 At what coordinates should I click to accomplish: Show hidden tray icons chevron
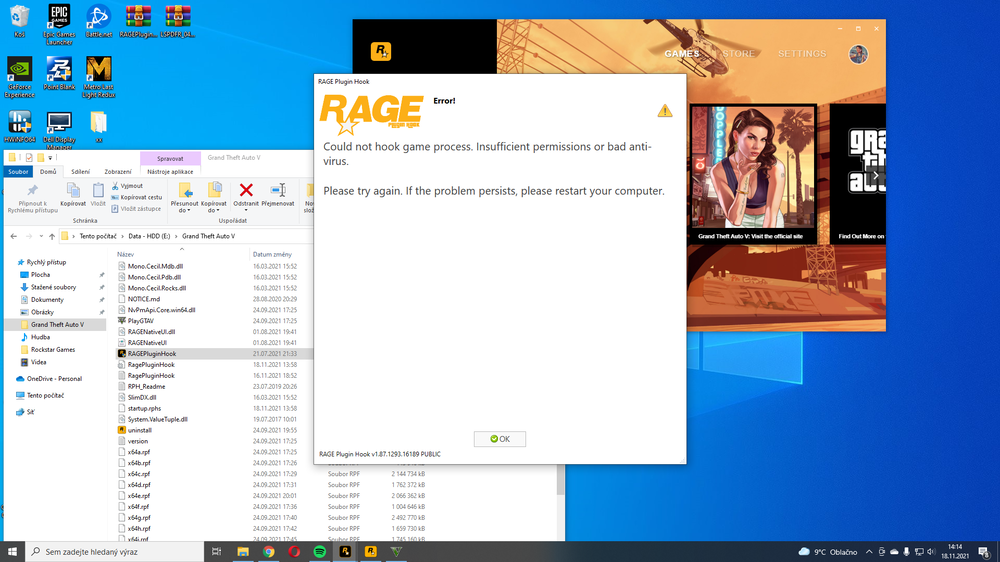point(869,552)
